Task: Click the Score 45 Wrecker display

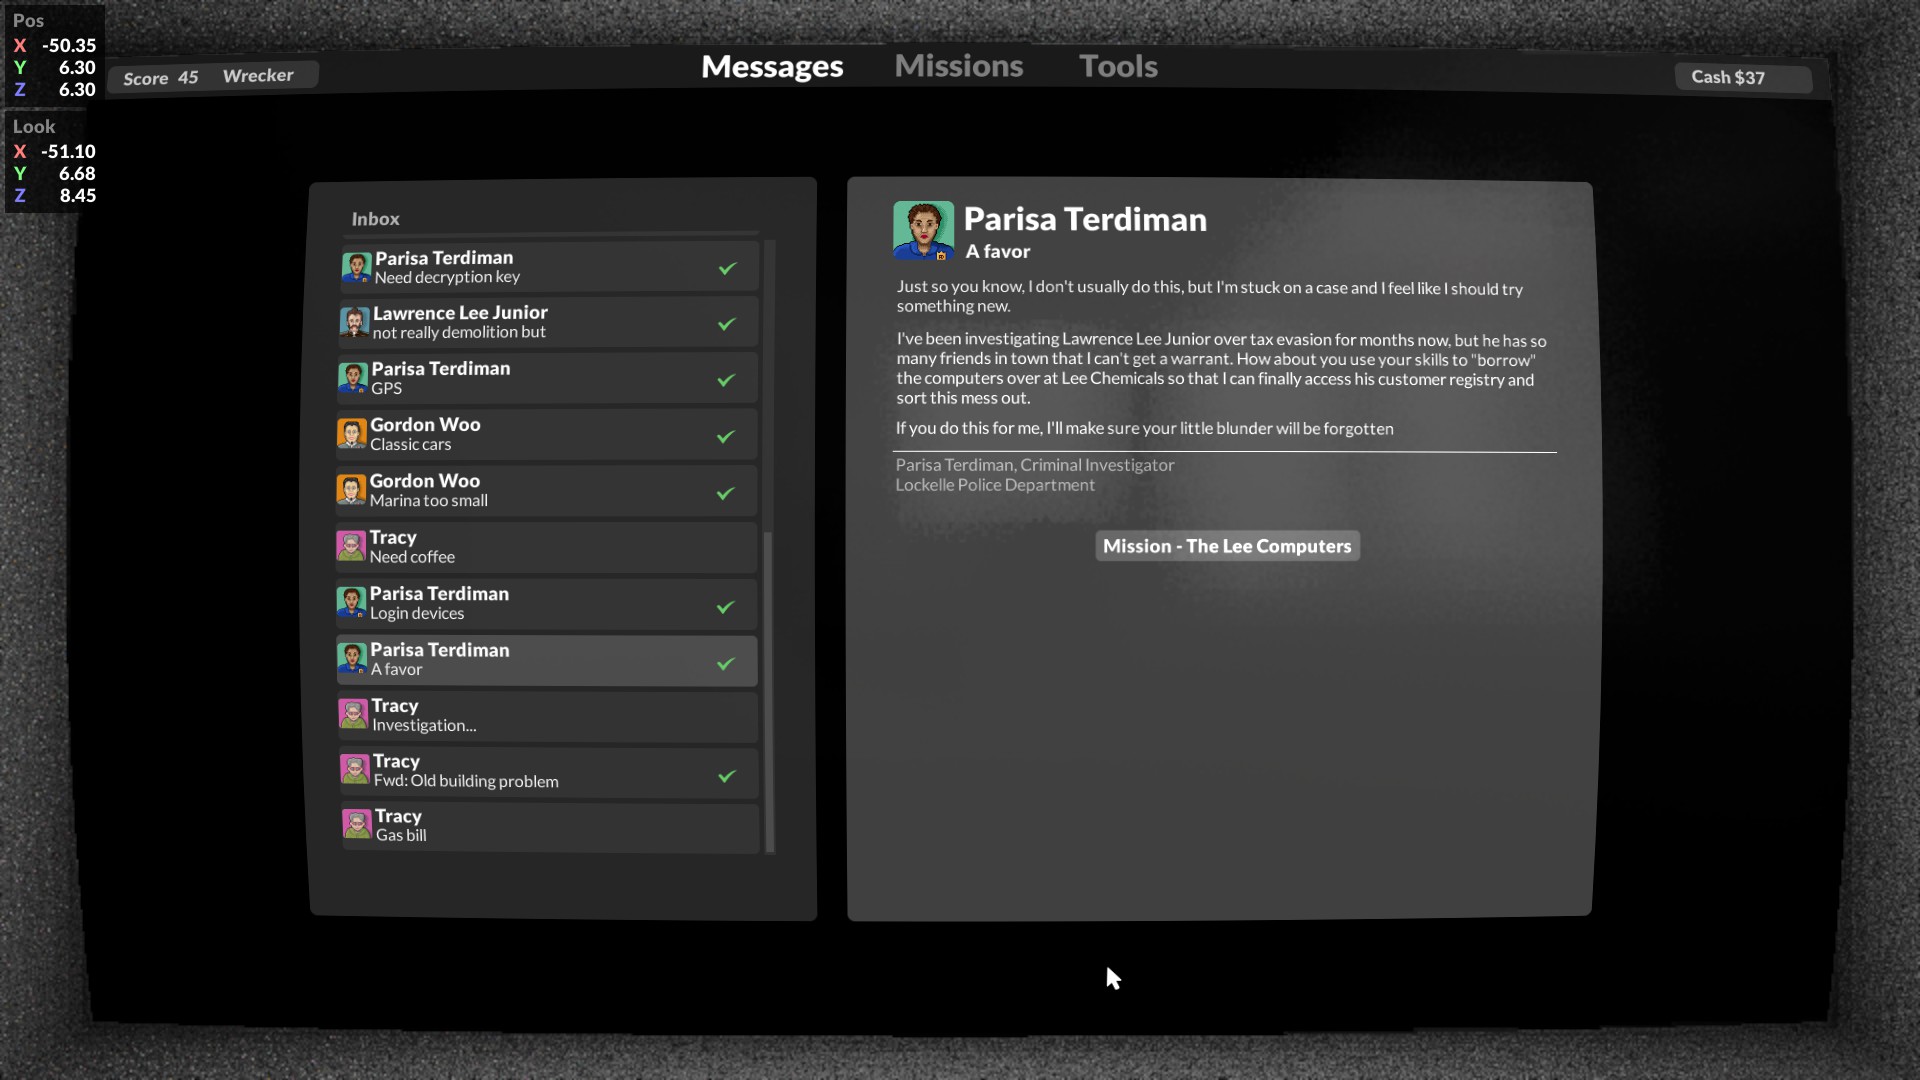Action: click(x=213, y=76)
